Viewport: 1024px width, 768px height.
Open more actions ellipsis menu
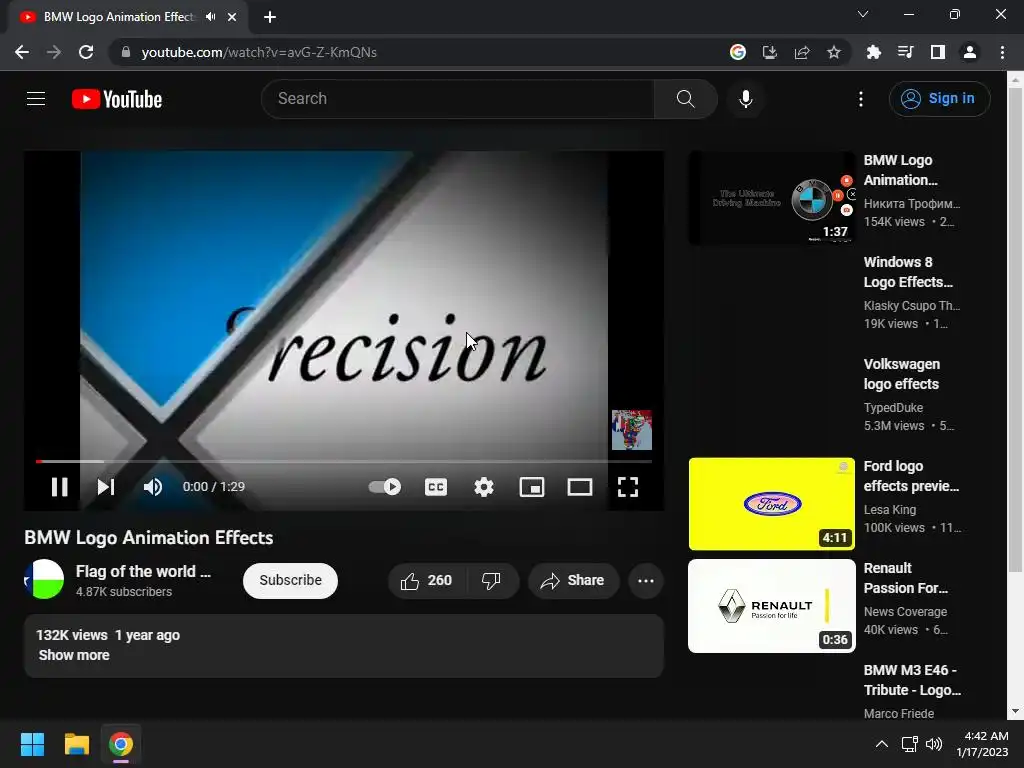(646, 581)
